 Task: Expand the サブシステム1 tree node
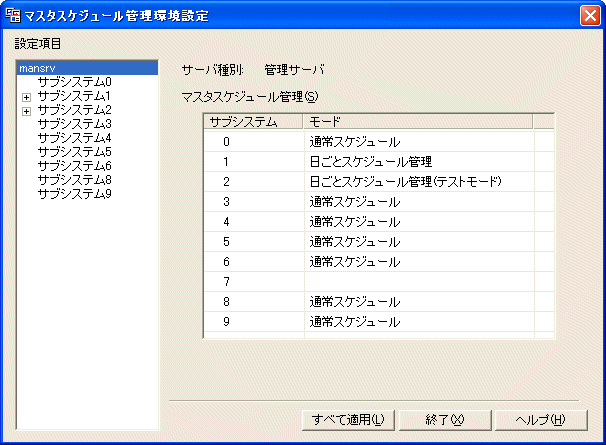[26, 97]
